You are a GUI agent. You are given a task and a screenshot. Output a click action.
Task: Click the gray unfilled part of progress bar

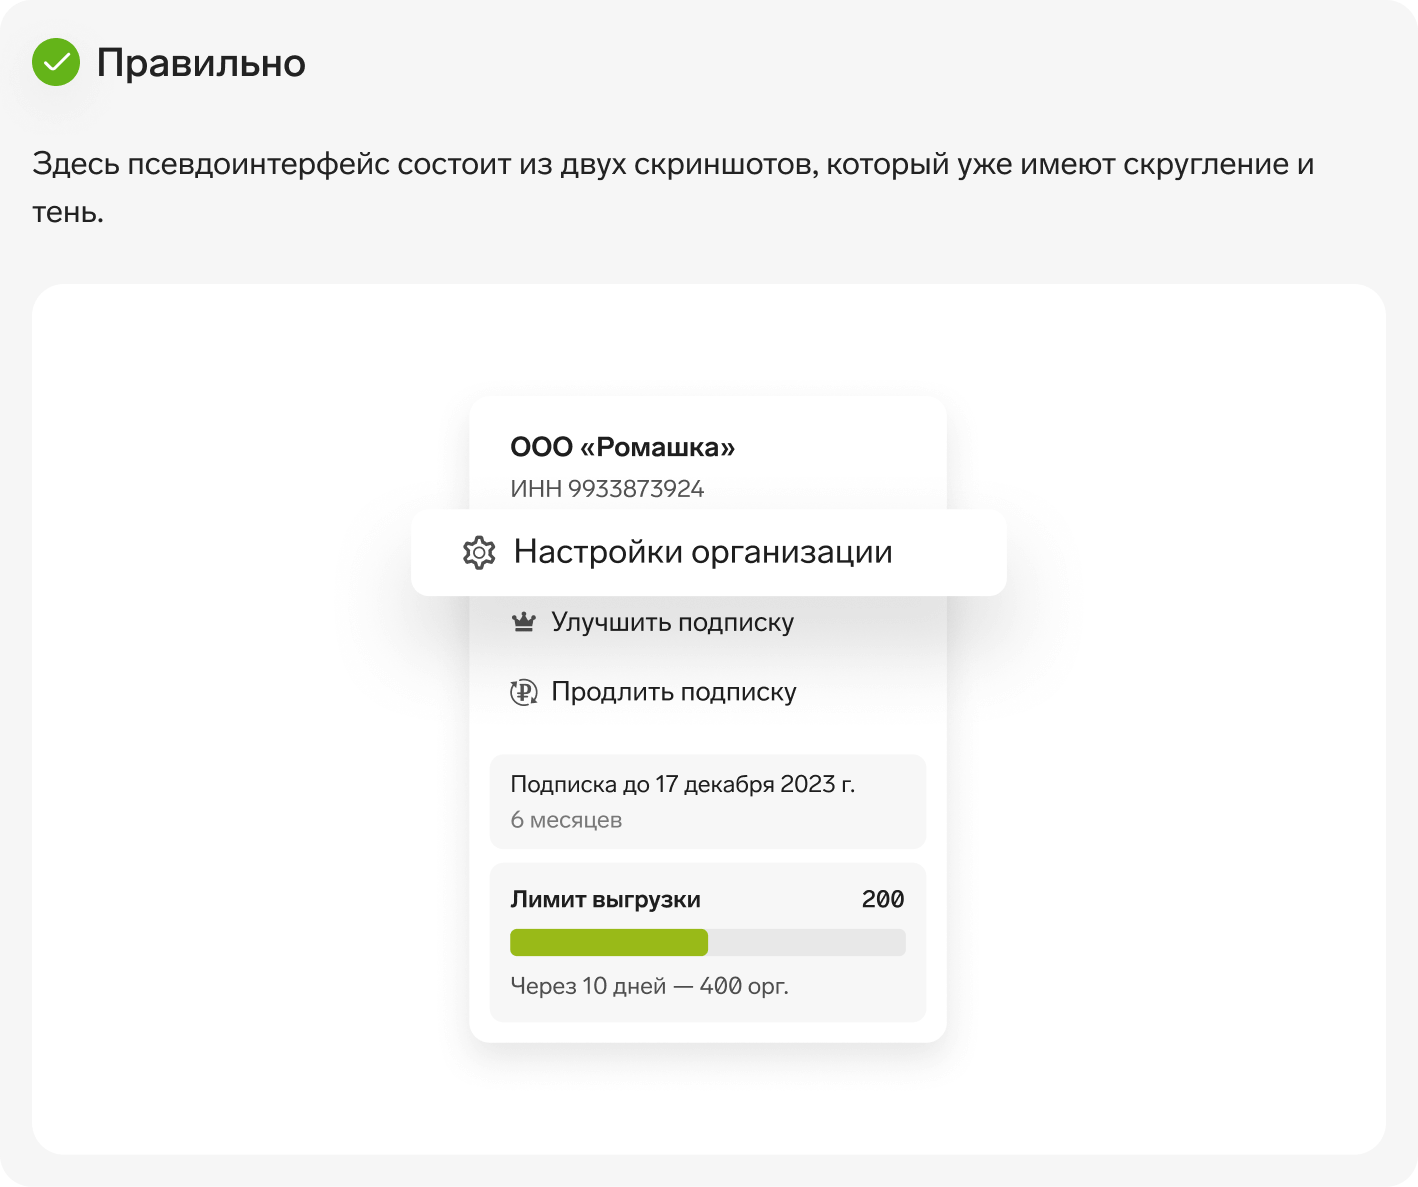(807, 942)
